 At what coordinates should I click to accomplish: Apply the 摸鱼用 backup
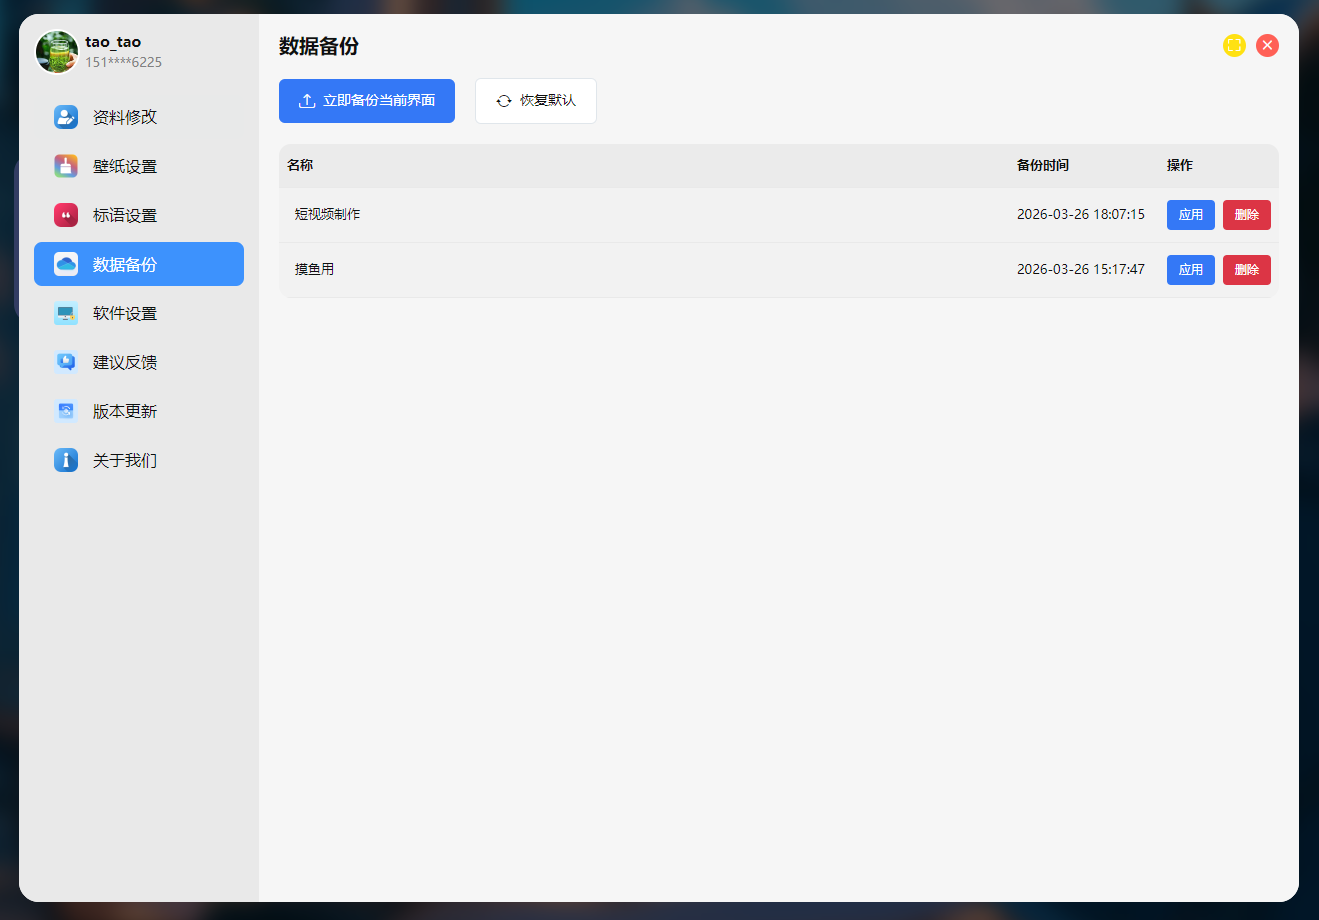pos(1190,270)
